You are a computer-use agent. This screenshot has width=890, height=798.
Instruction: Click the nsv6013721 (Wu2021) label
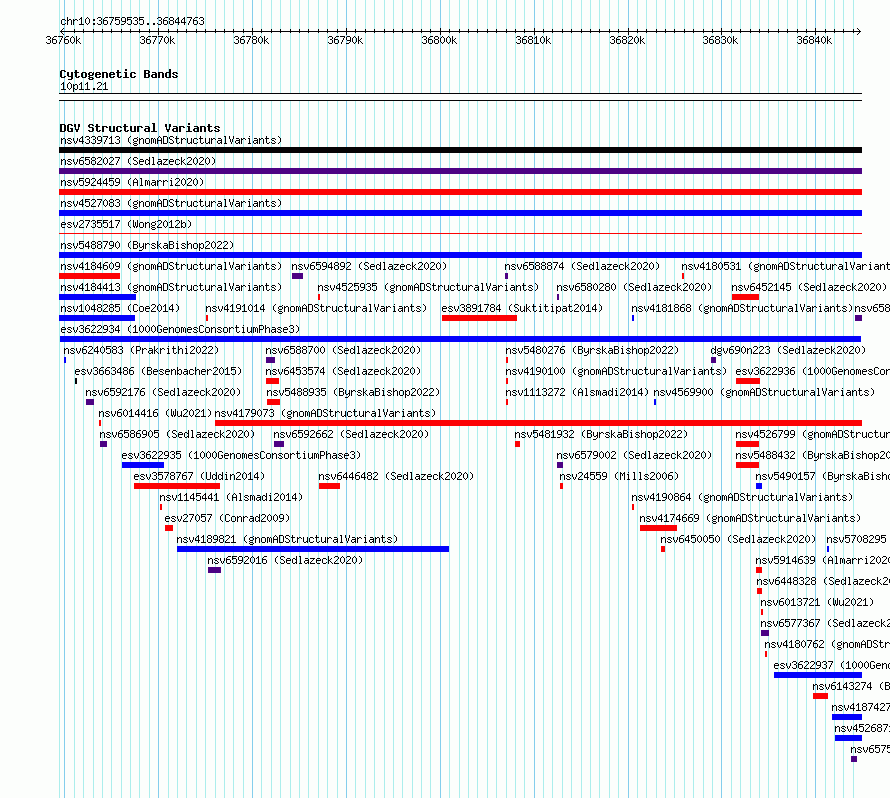coord(817,602)
